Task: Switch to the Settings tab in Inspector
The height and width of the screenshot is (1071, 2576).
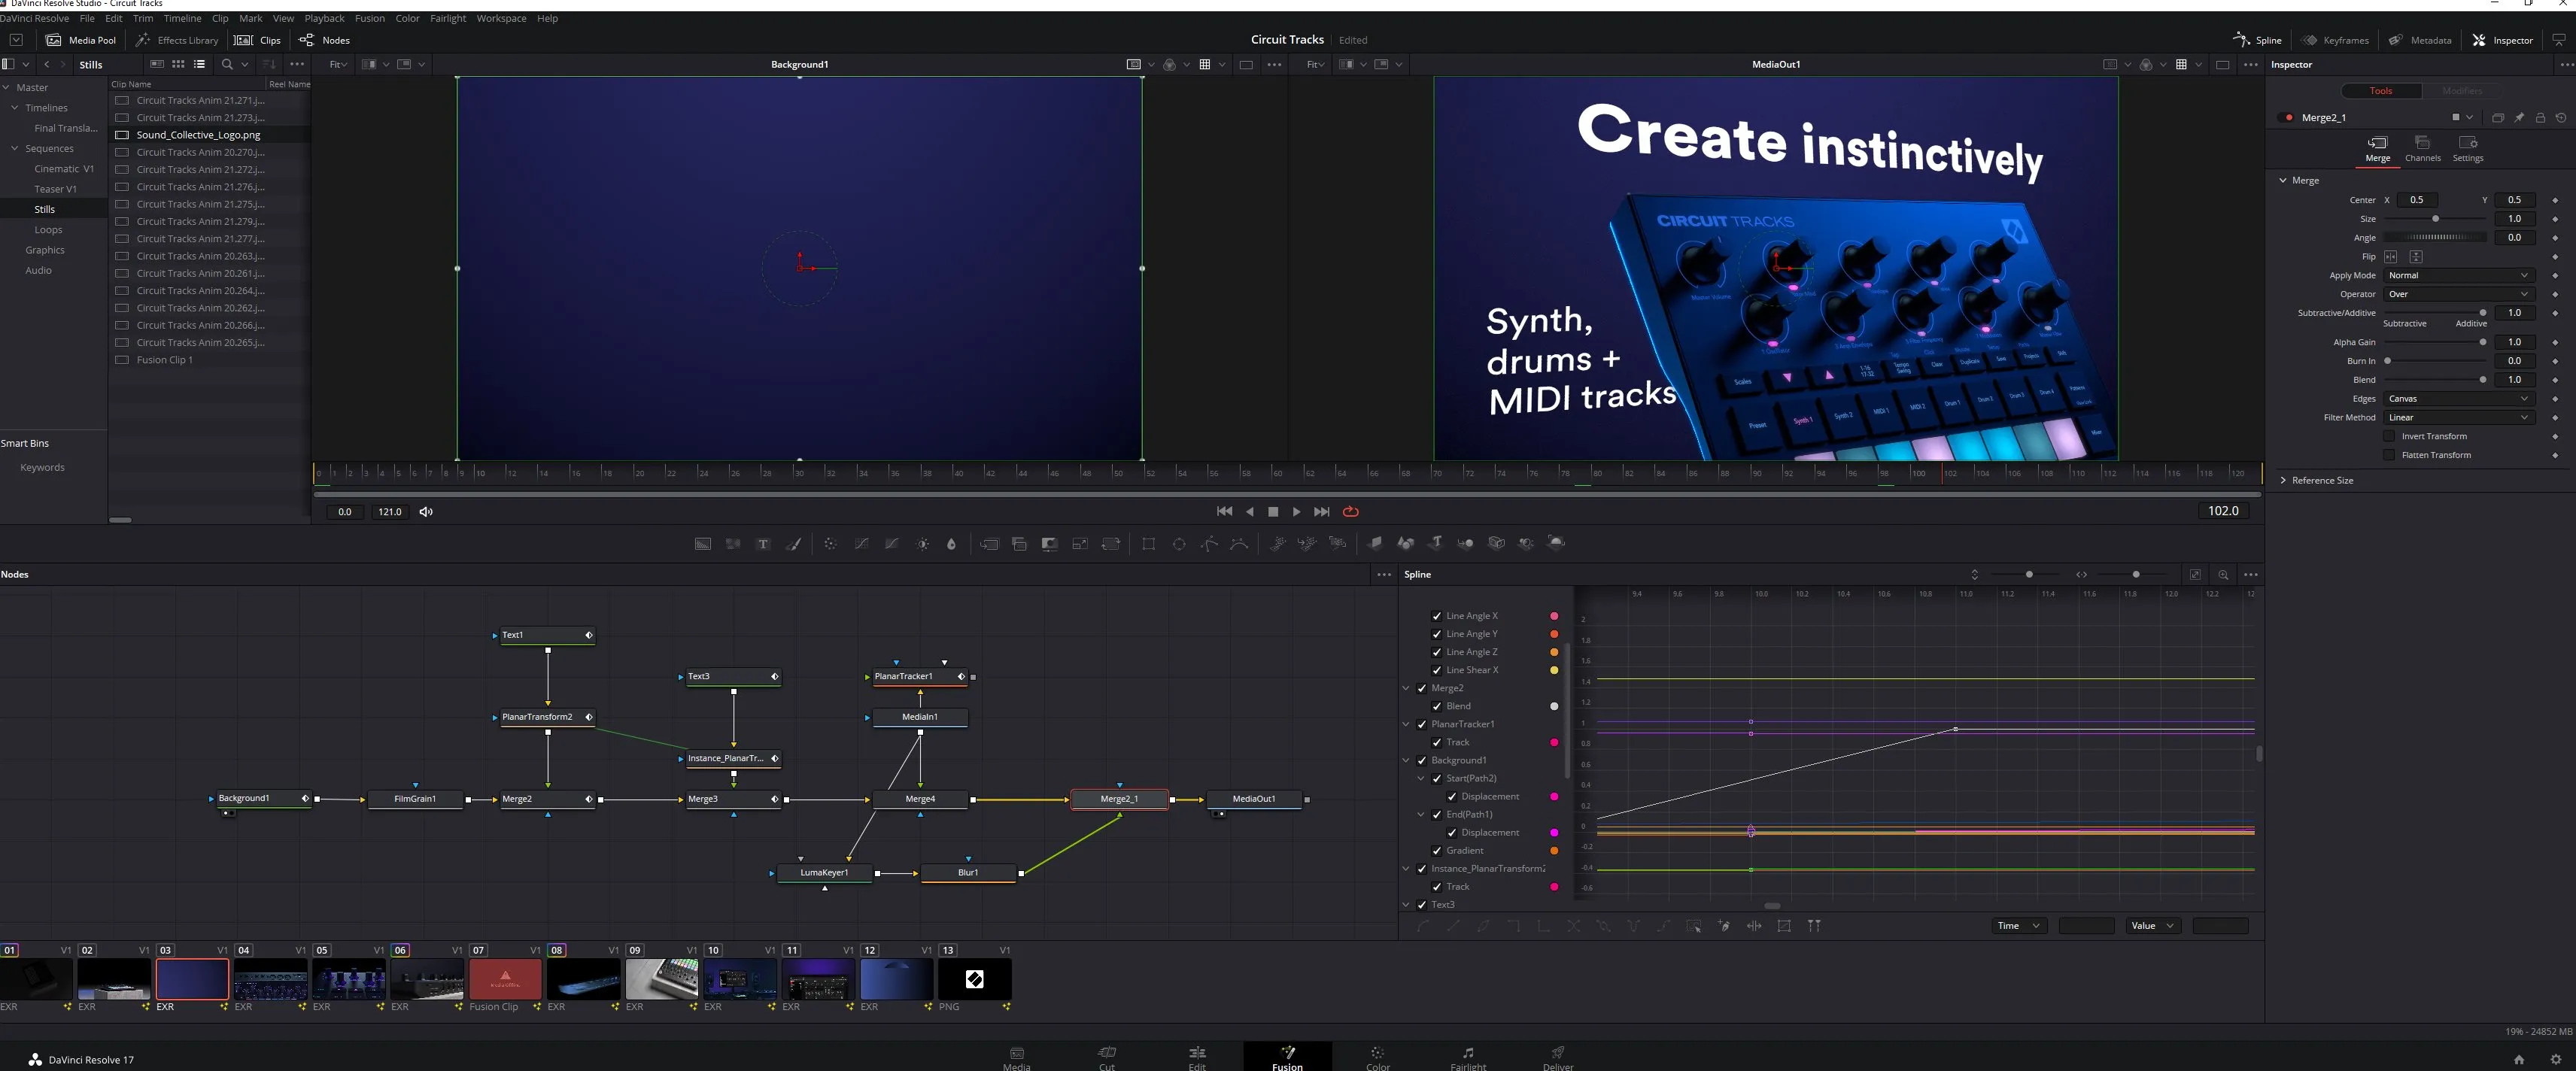Action: click(x=2467, y=149)
